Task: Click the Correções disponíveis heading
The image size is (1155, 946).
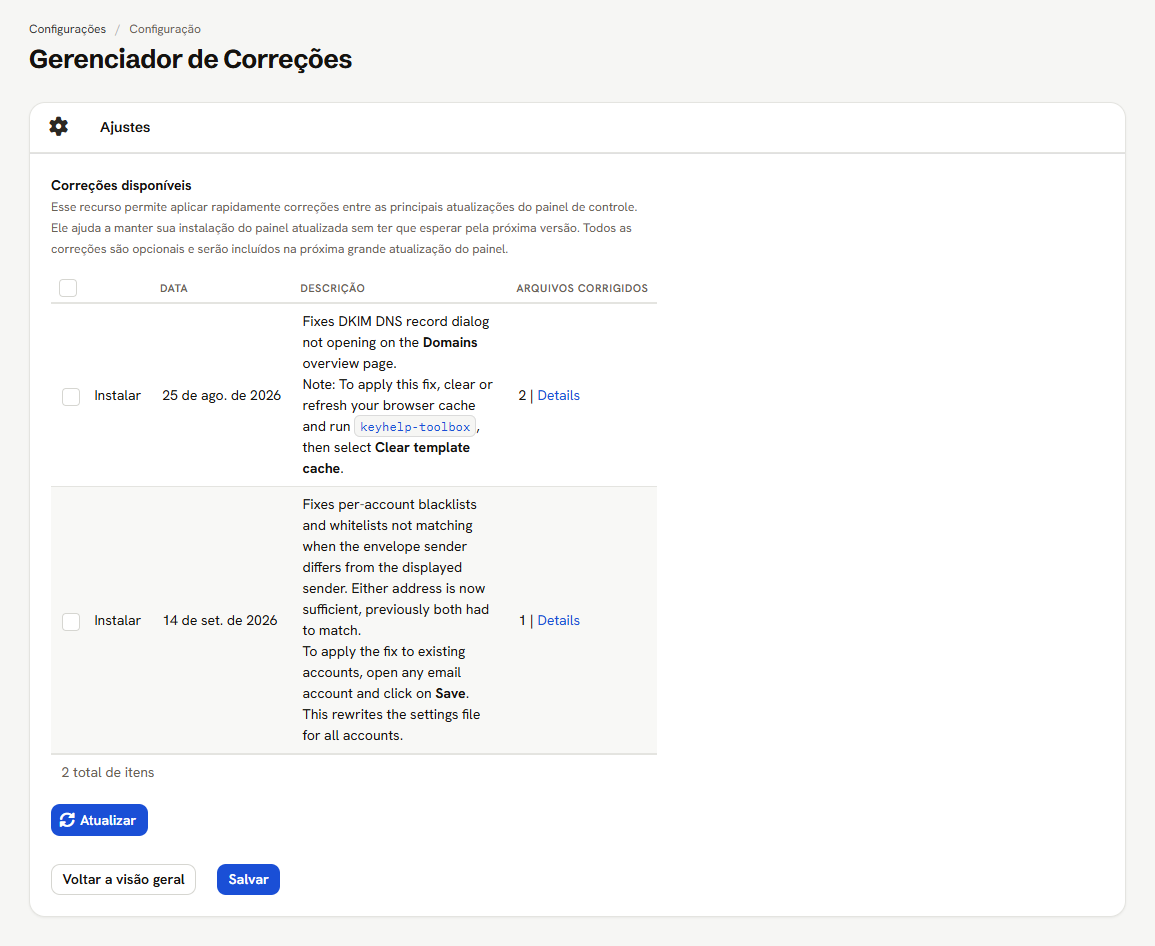Action: (121, 186)
